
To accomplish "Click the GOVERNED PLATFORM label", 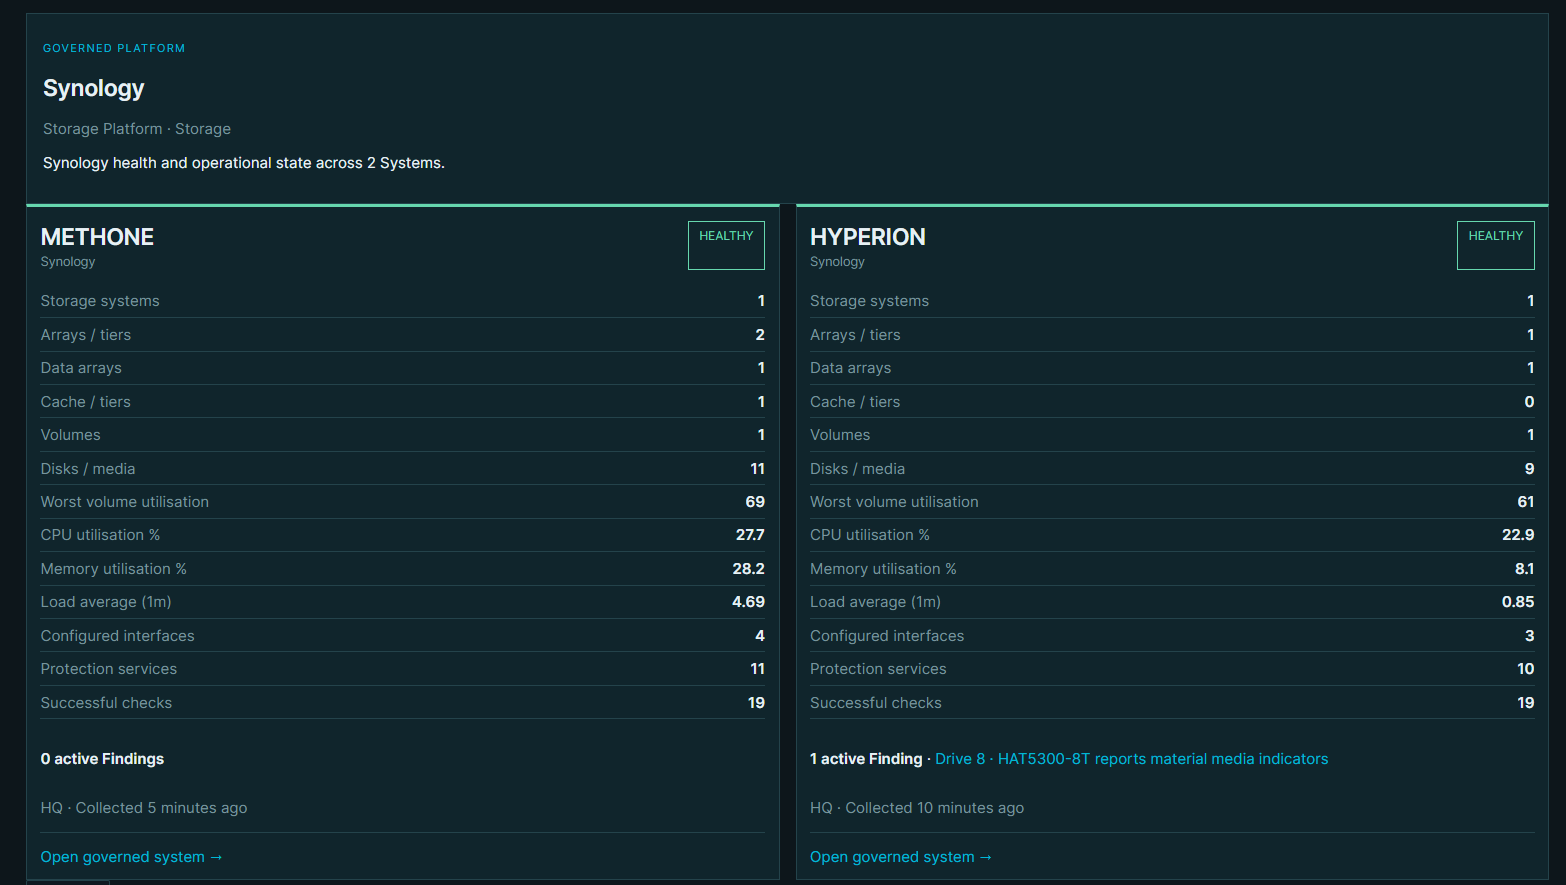I will coord(114,48).
